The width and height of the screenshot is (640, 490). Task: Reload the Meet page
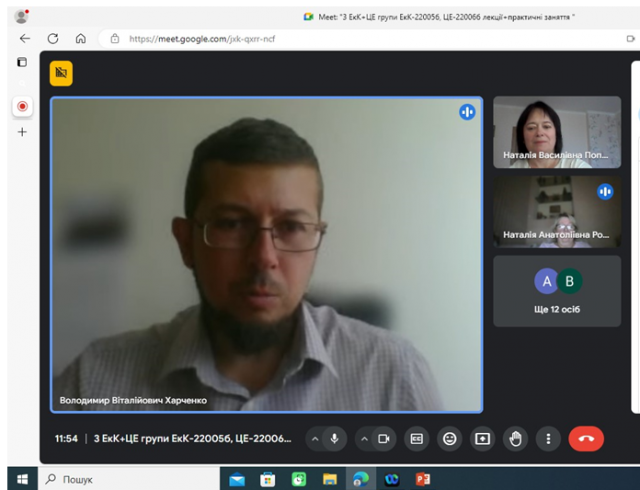click(53, 38)
